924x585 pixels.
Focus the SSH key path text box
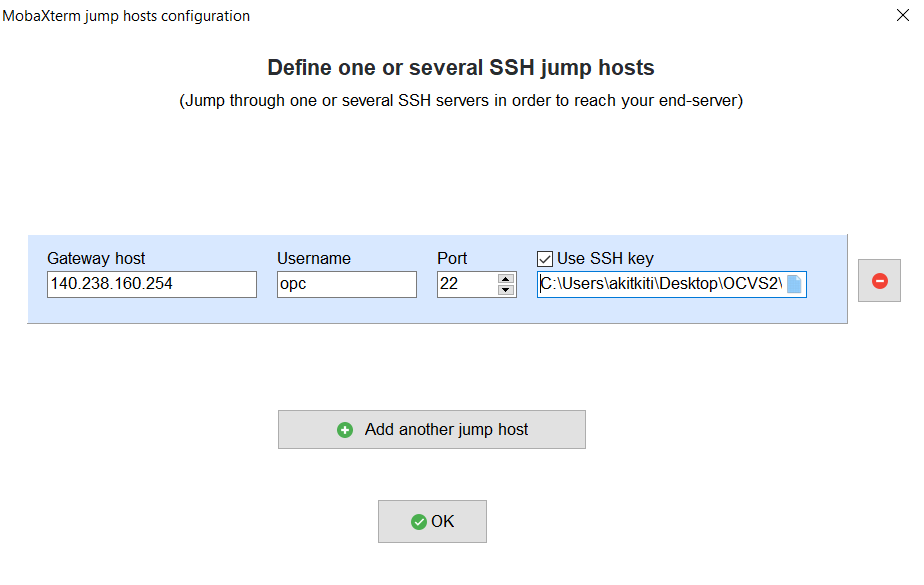(660, 284)
